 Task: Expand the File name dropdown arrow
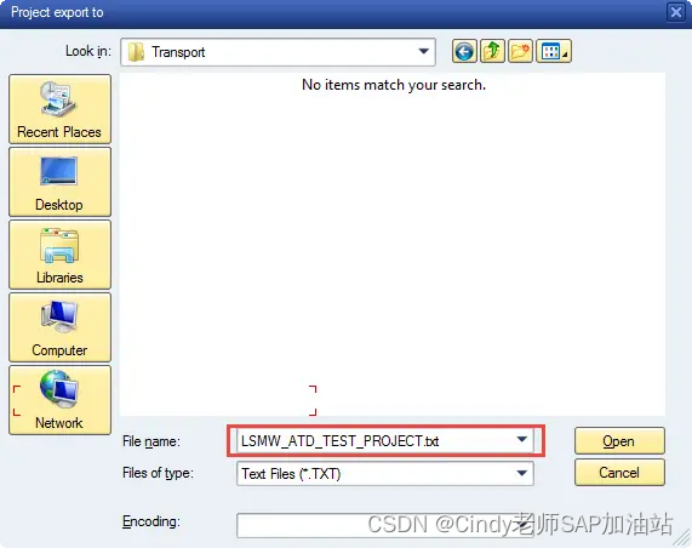pyautogui.click(x=522, y=440)
